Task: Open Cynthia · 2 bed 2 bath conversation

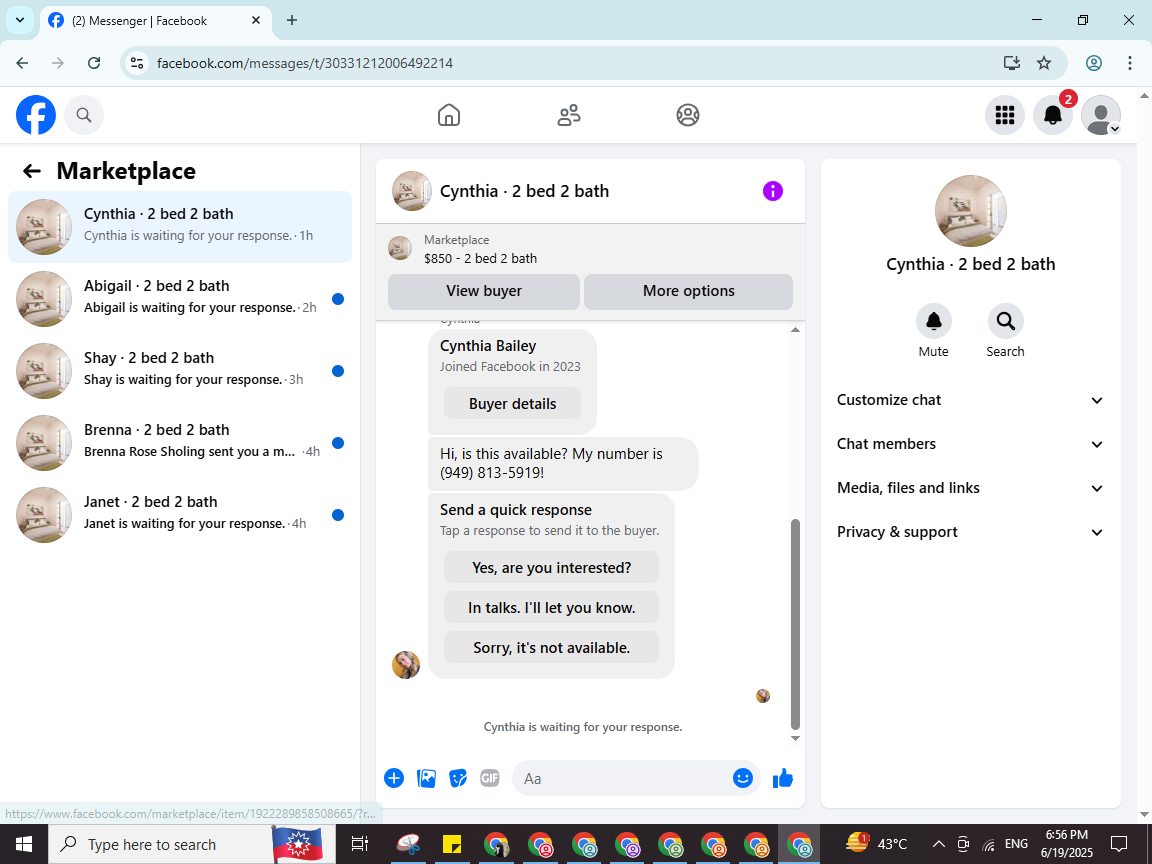Action: coord(180,227)
